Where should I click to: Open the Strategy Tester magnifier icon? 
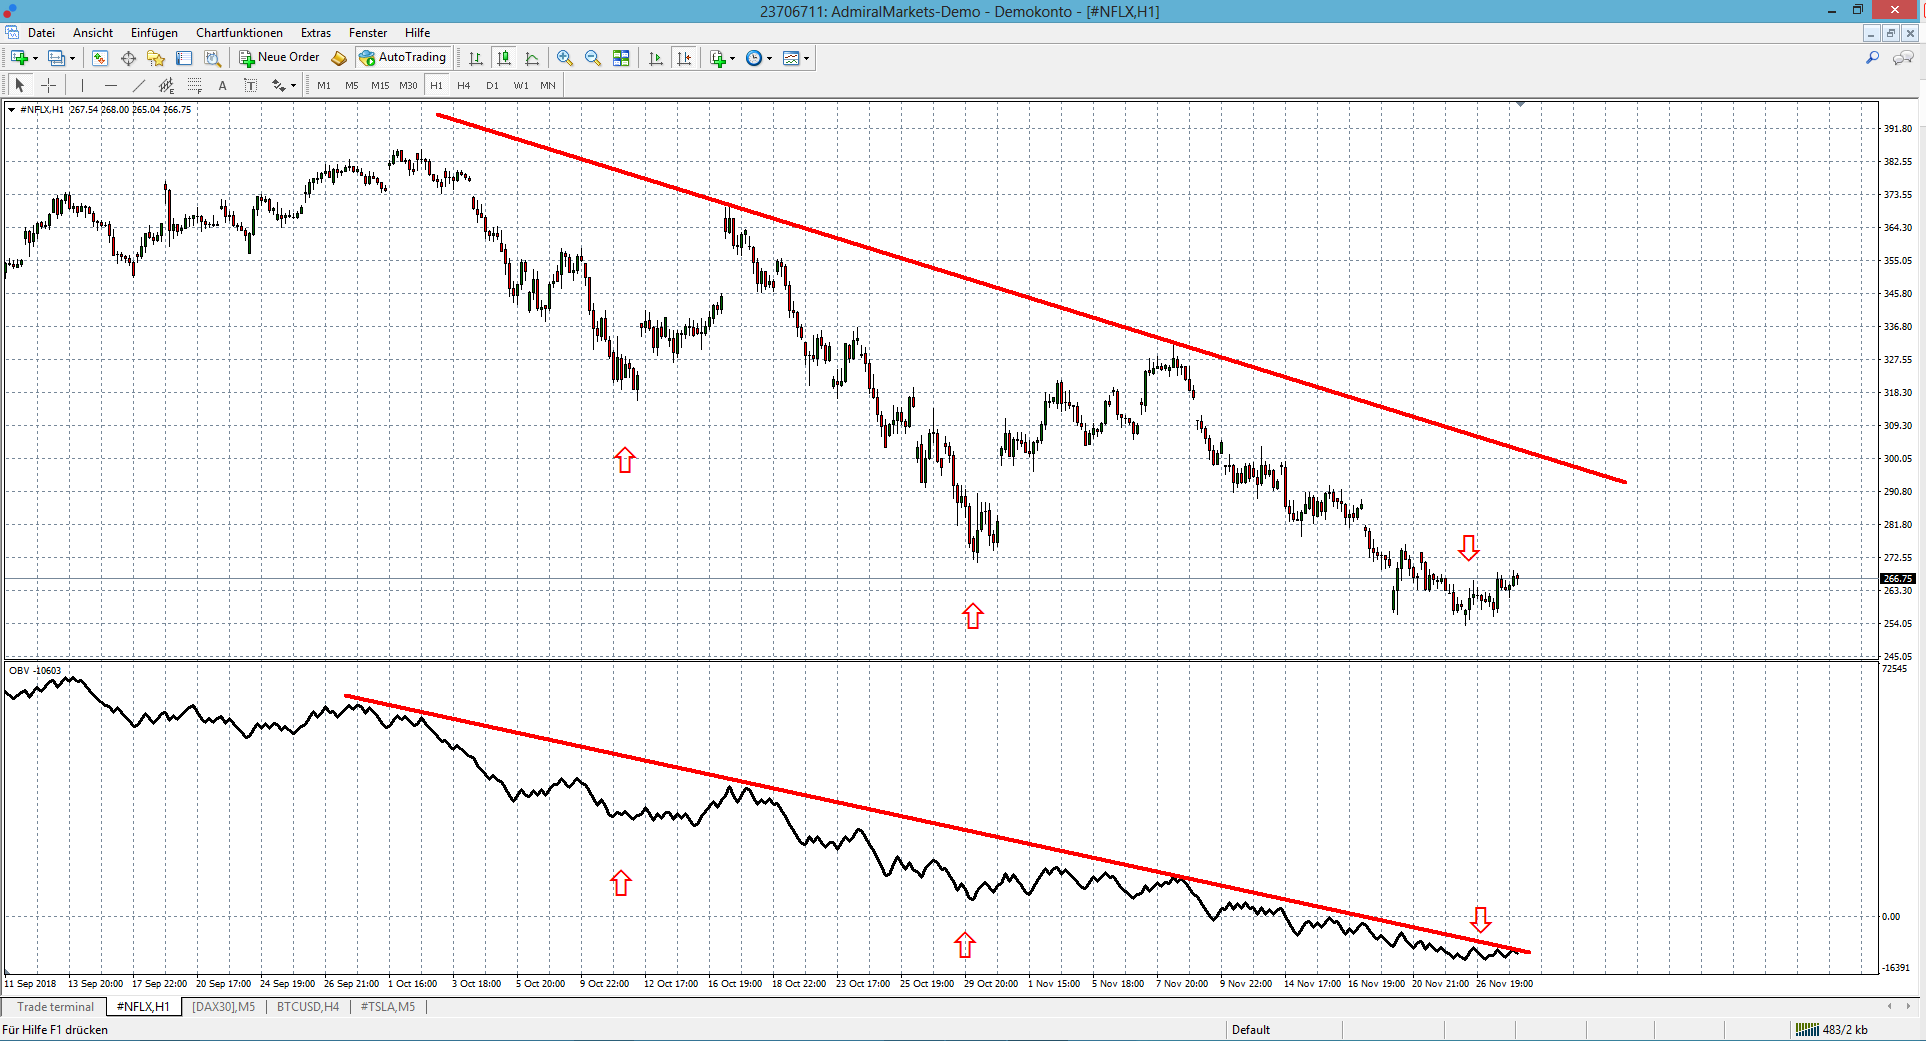(212, 58)
